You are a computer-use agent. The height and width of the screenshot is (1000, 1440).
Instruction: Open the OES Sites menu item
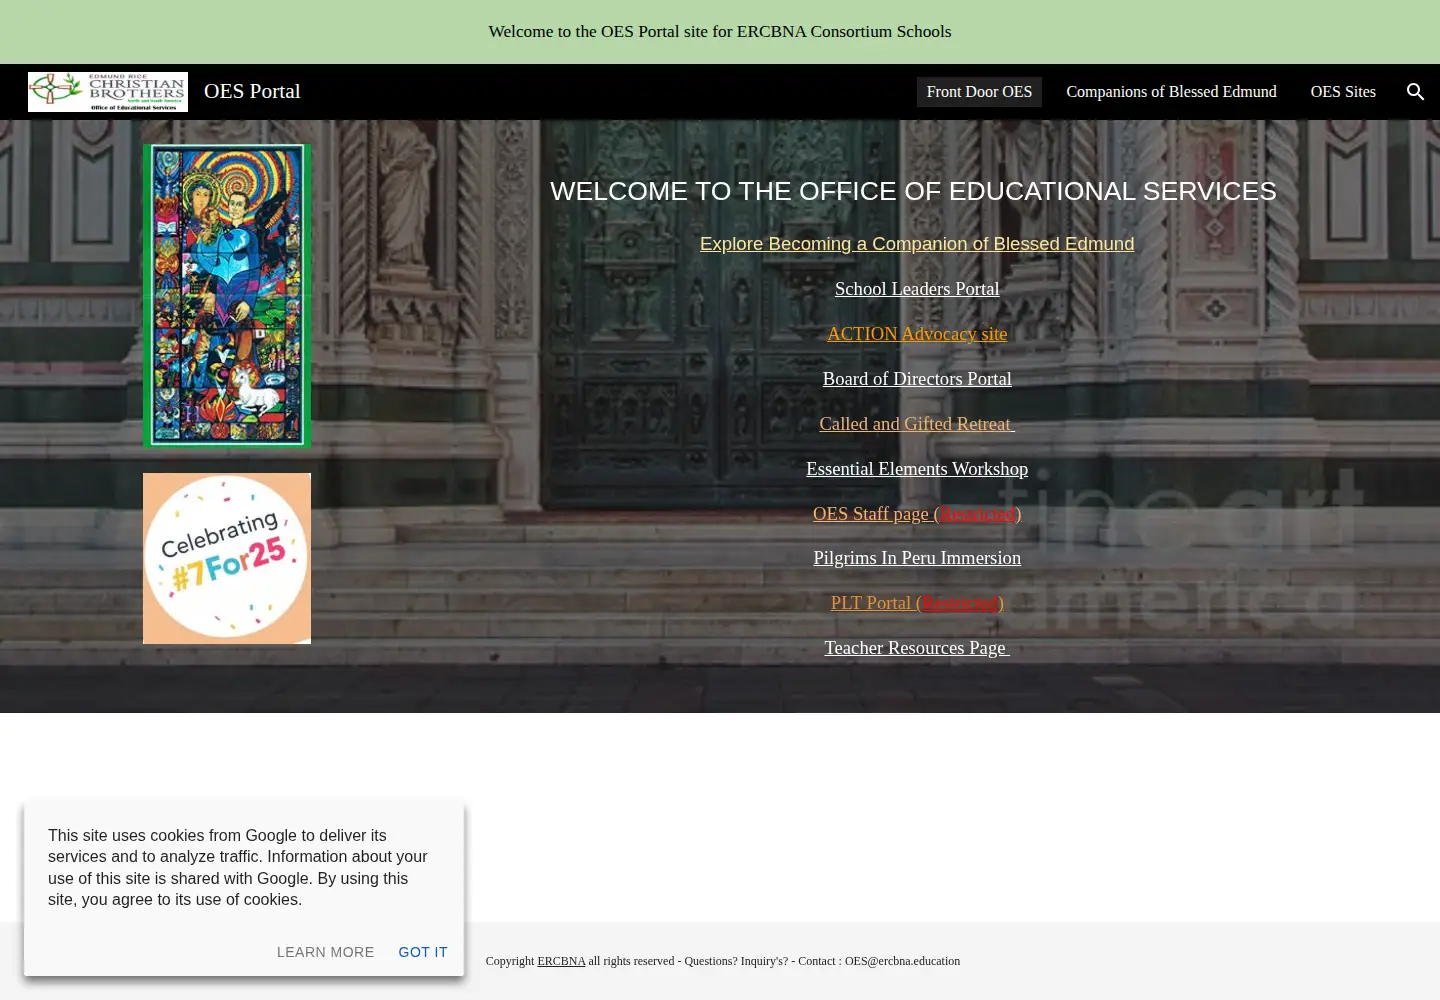tap(1343, 92)
